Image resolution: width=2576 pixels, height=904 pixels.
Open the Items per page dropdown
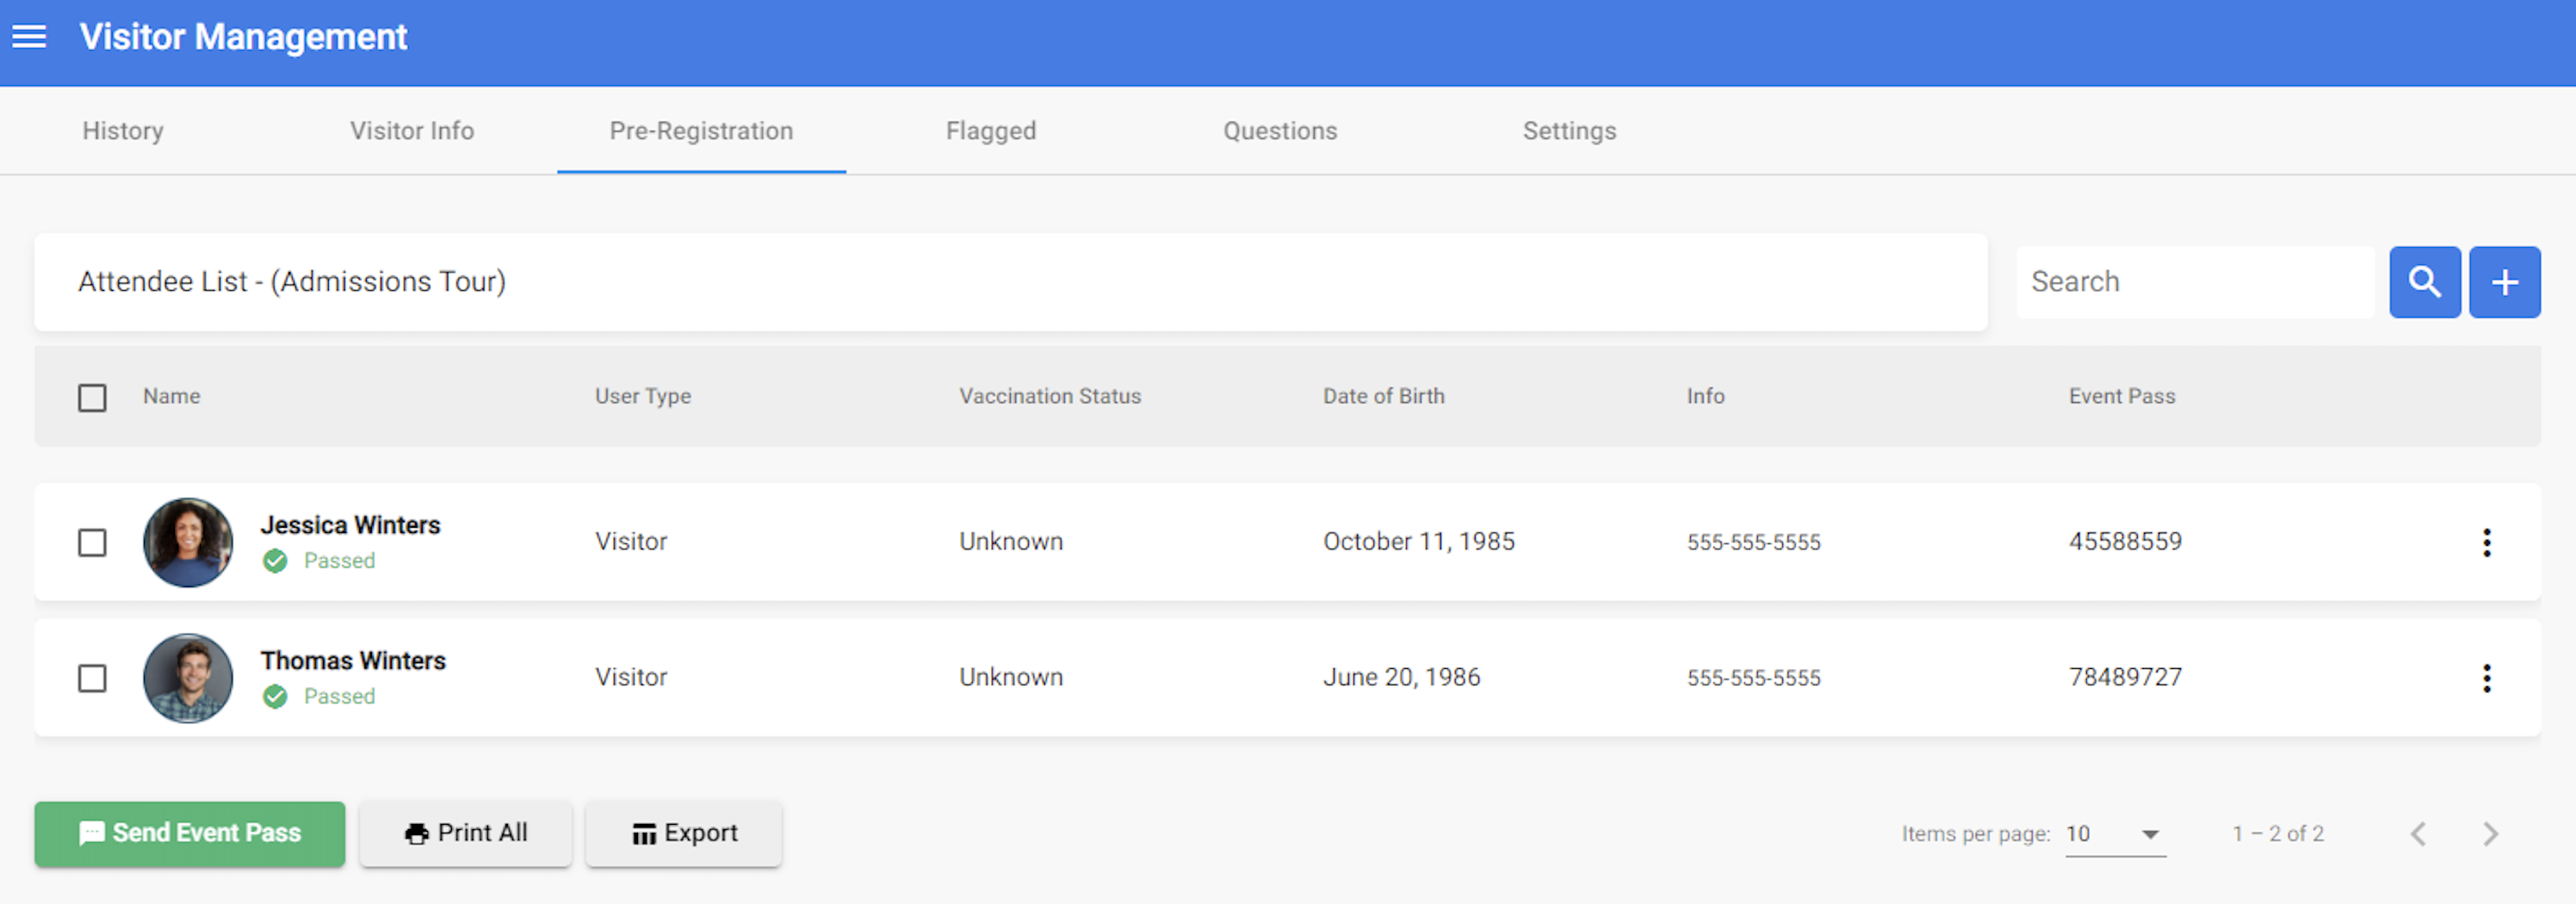click(2115, 834)
